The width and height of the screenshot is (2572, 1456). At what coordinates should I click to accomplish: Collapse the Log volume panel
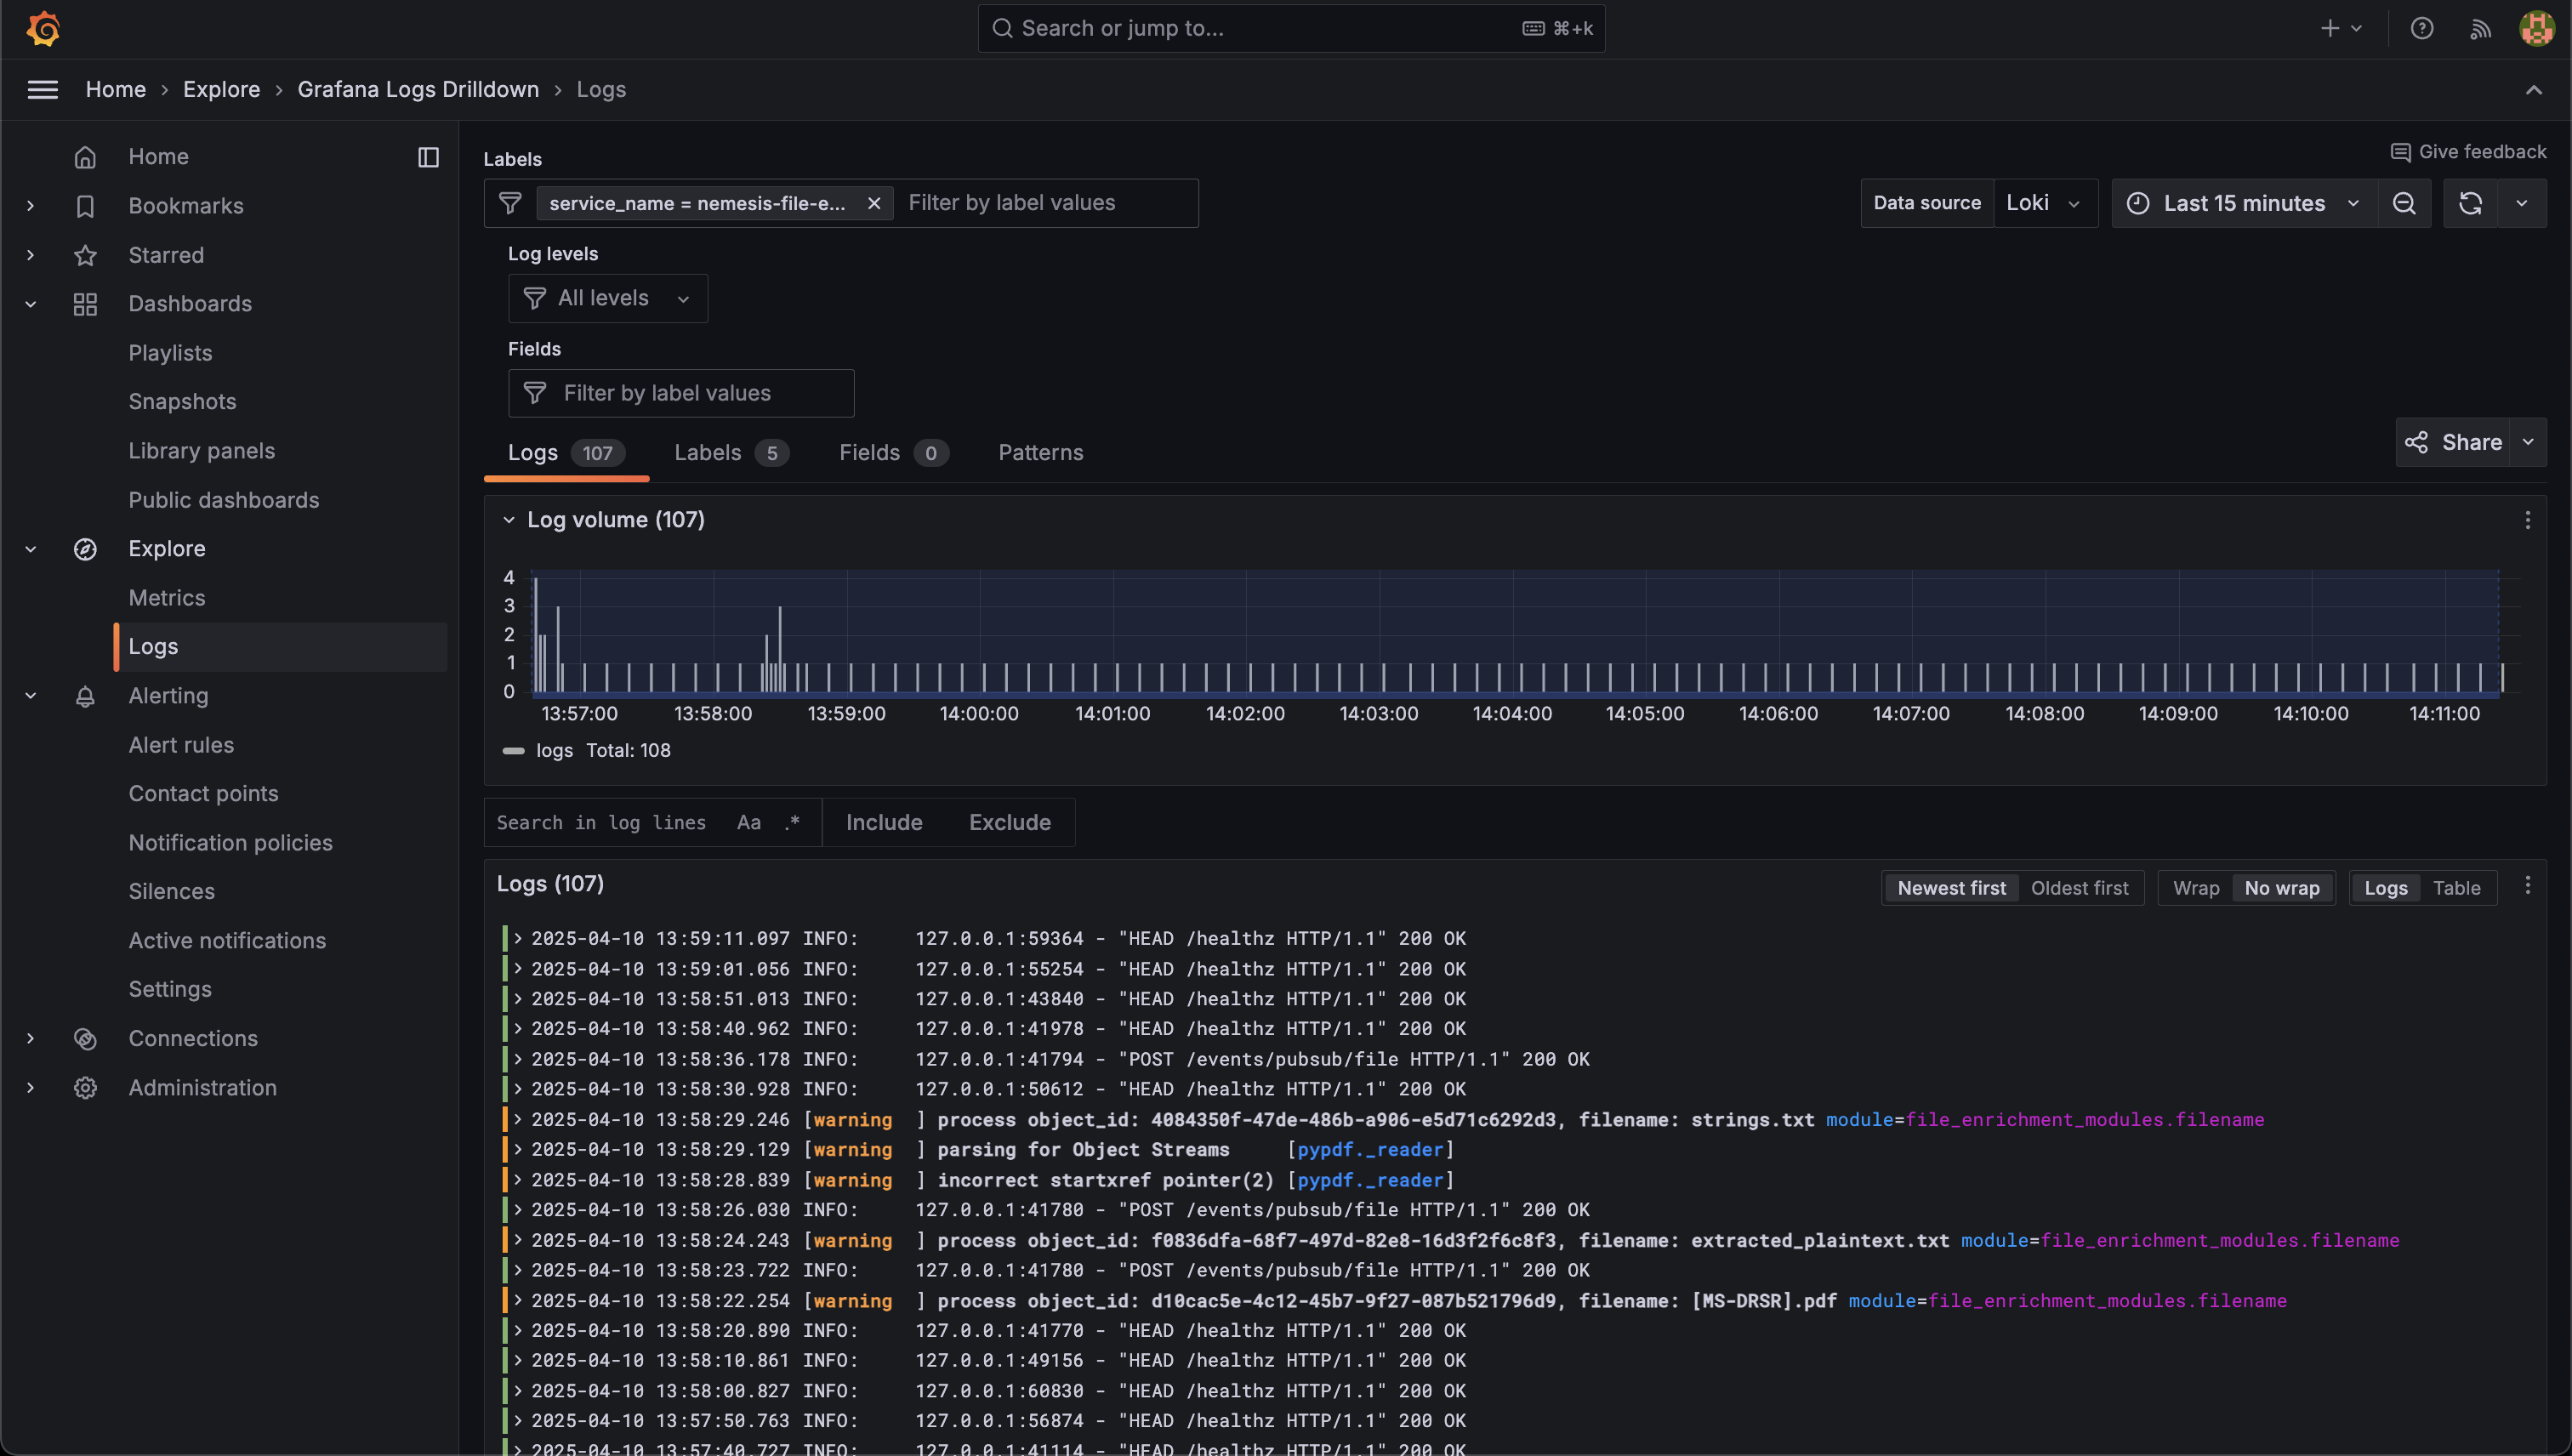click(508, 519)
